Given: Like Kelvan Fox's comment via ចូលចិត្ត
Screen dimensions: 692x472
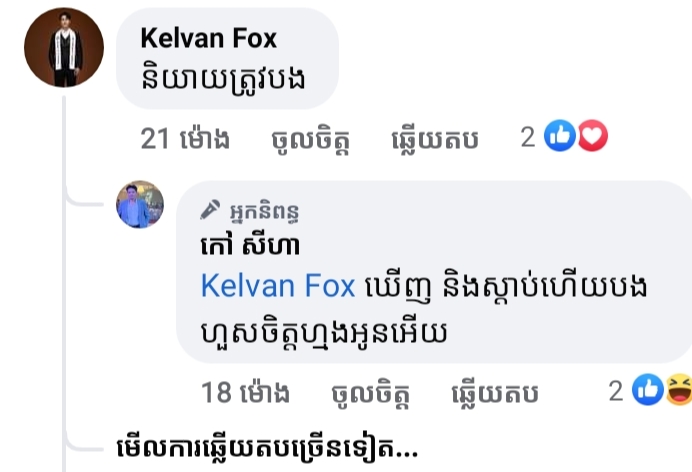Looking at the screenshot, I should [x=311, y=140].
